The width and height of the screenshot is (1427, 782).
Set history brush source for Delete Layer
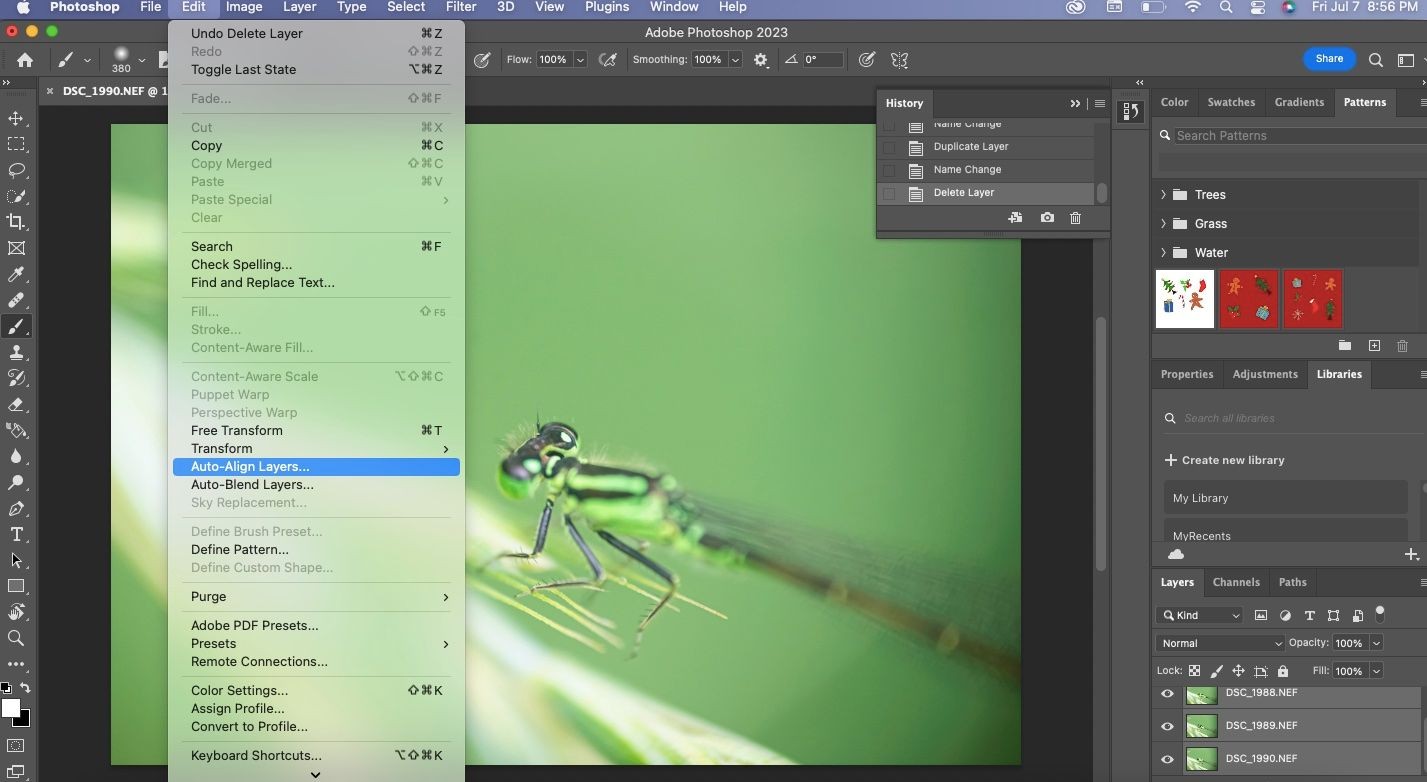click(x=888, y=194)
